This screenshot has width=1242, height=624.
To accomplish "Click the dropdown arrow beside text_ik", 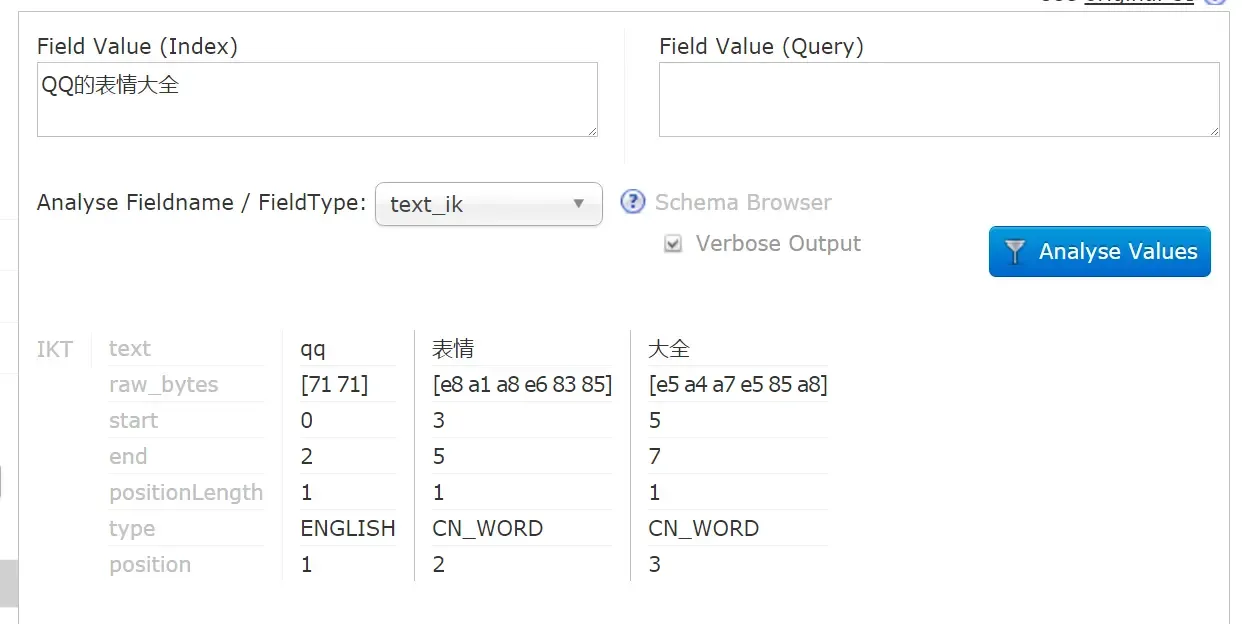I will point(578,204).
